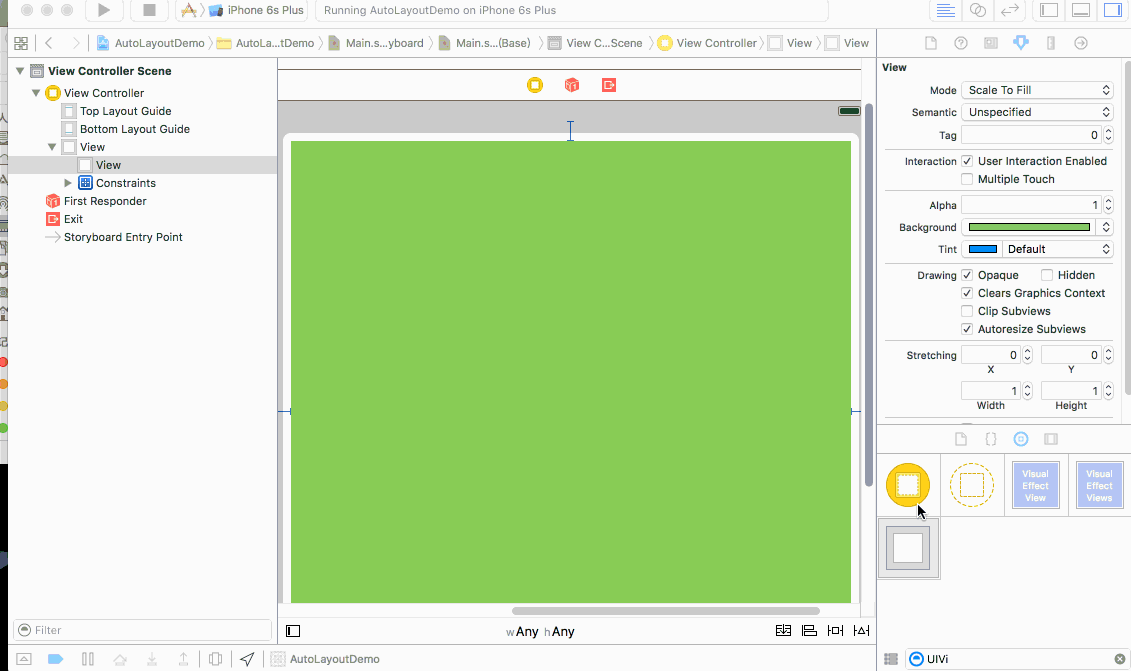Screen dimensions: 1131x671
Task: Open the Pin constraints tool
Action: (835, 631)
